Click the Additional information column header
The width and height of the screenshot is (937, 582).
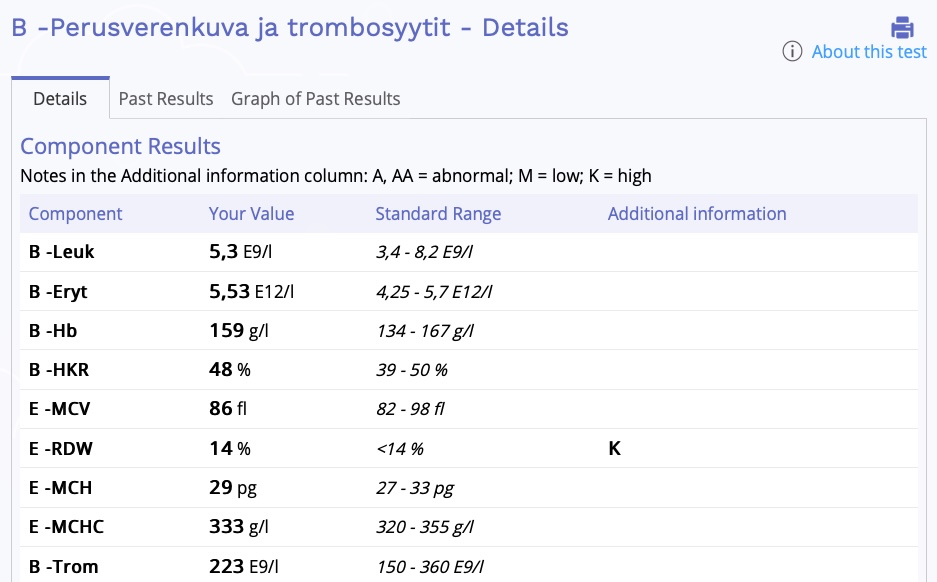click(697, 214)
